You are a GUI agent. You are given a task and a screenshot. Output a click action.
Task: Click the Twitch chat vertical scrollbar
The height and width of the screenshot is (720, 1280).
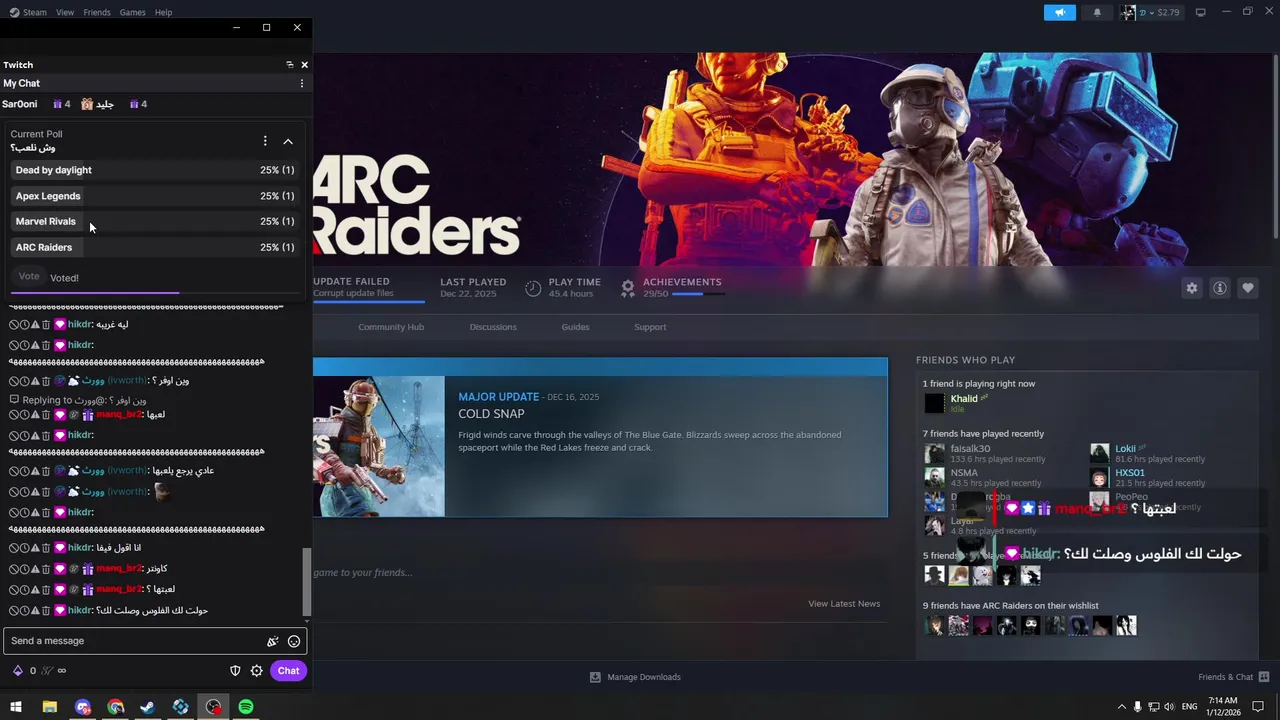(307, 584)
